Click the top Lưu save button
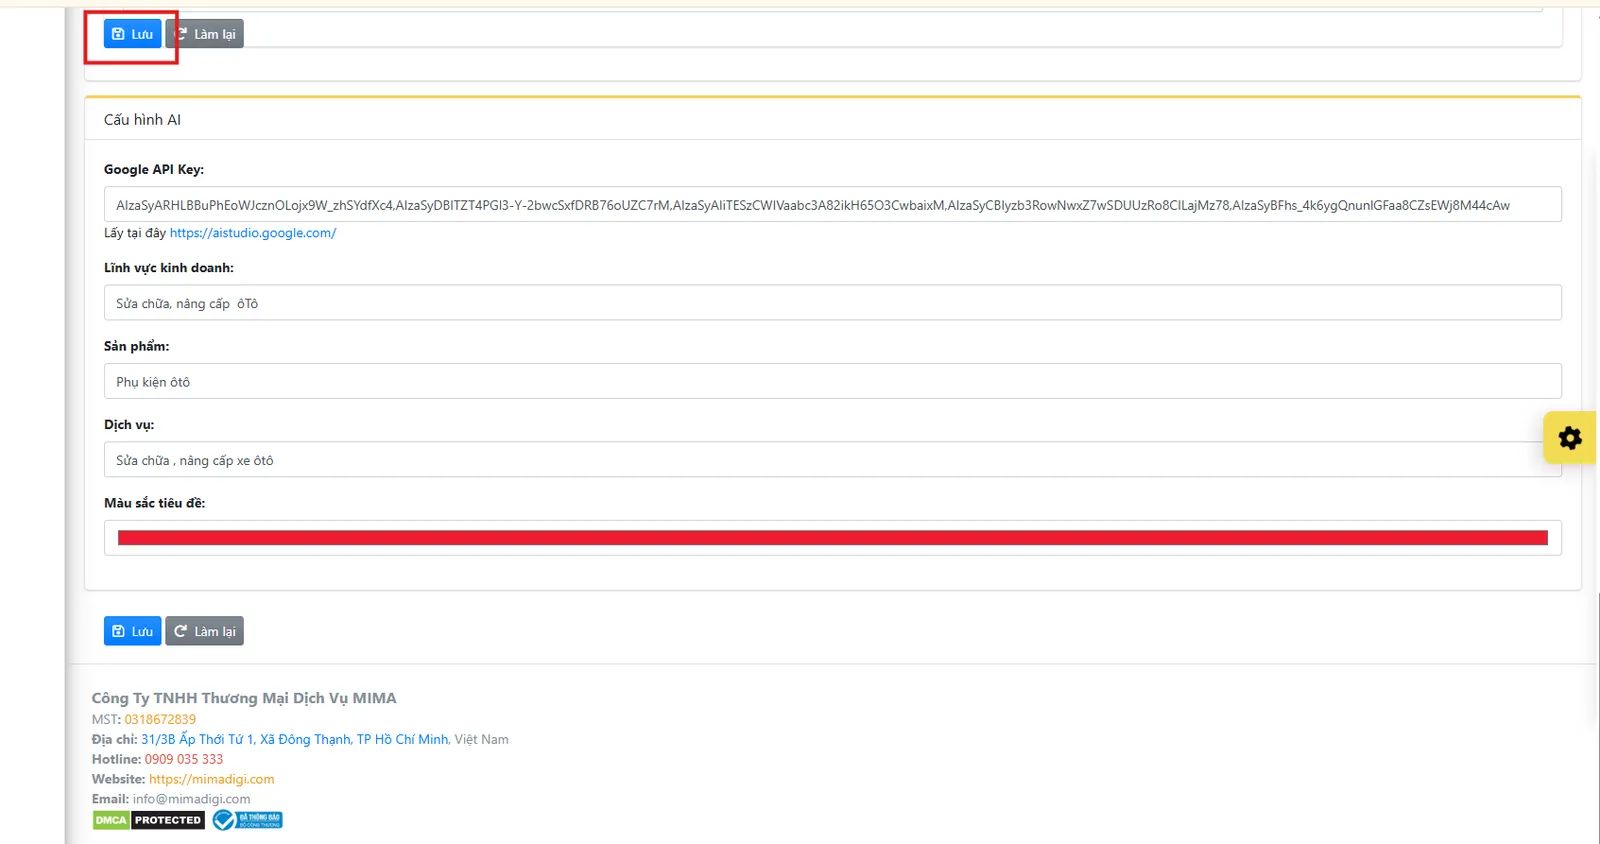Image resolution: width=1600 pixels, height=844 pixels. click(x=132, y=34)
